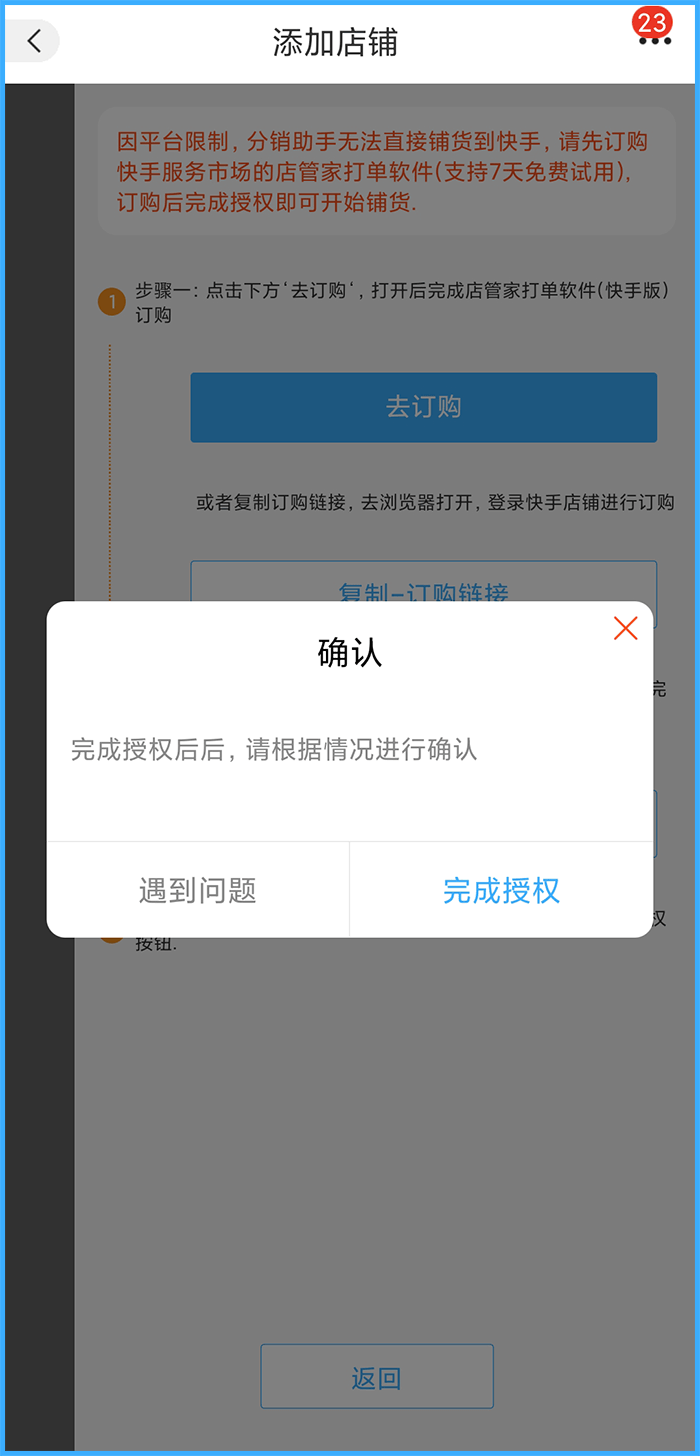
Task: Click the orange dotted step connector line
Action: click(x=109, y=470)
